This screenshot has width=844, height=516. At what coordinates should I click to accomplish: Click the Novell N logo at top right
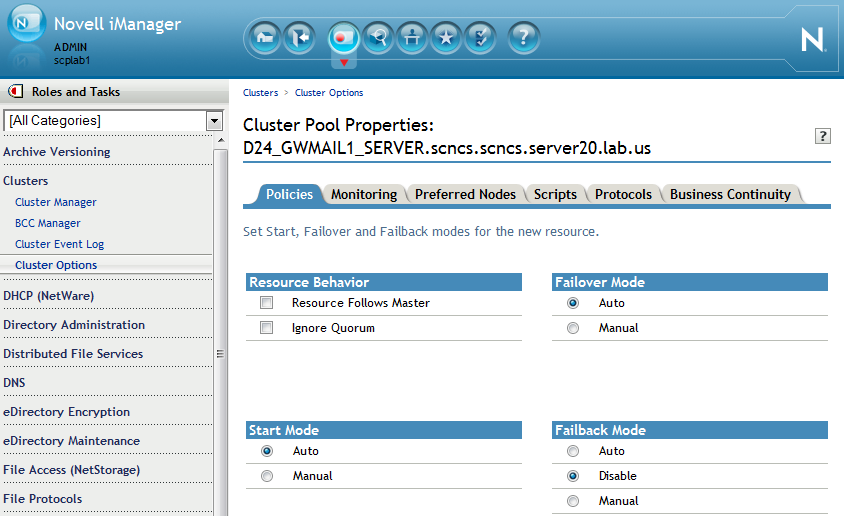tap(813, 40)
